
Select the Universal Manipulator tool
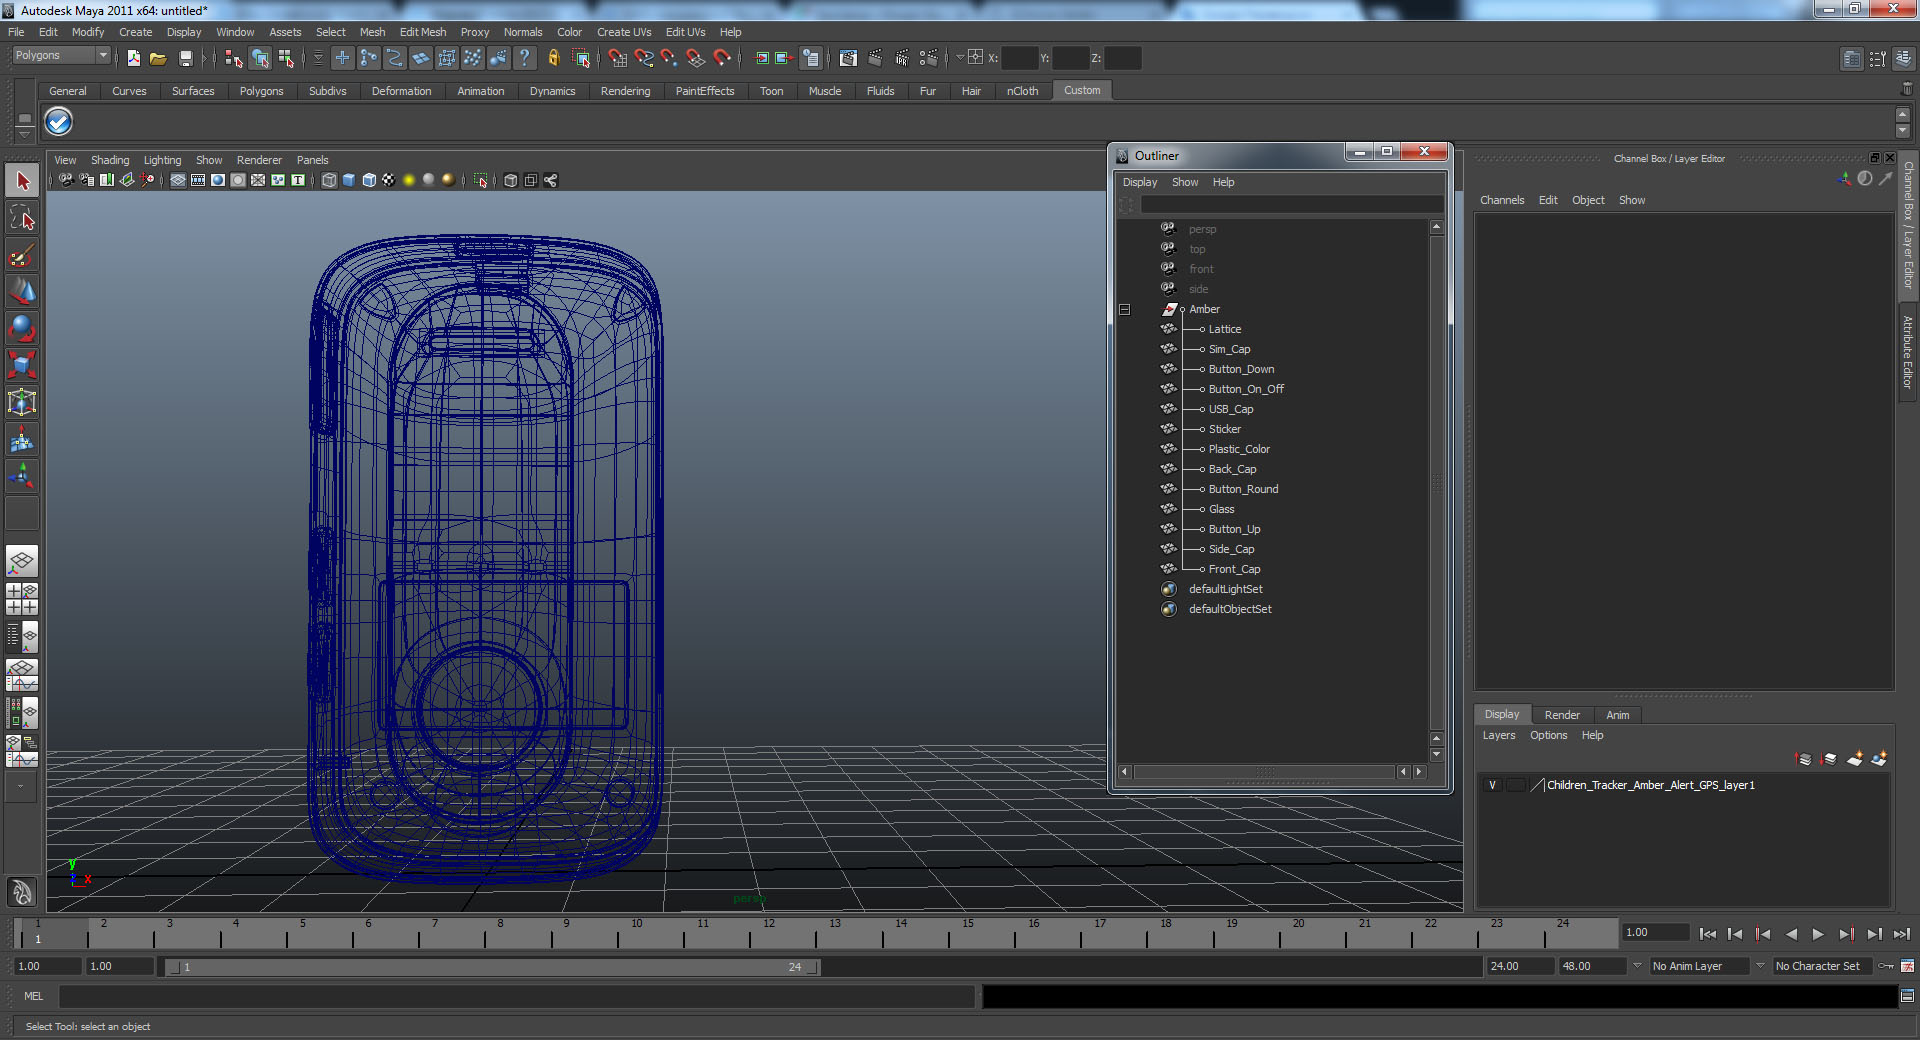pos(22,402)
